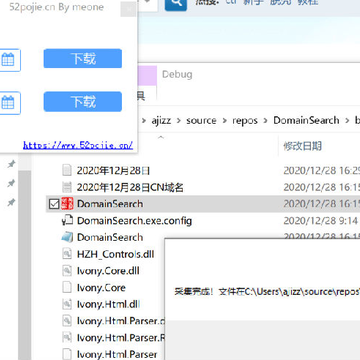Click the Ivony.Core.dll file icon
Screen dimensions: 360x360
[x=67, y=271]
